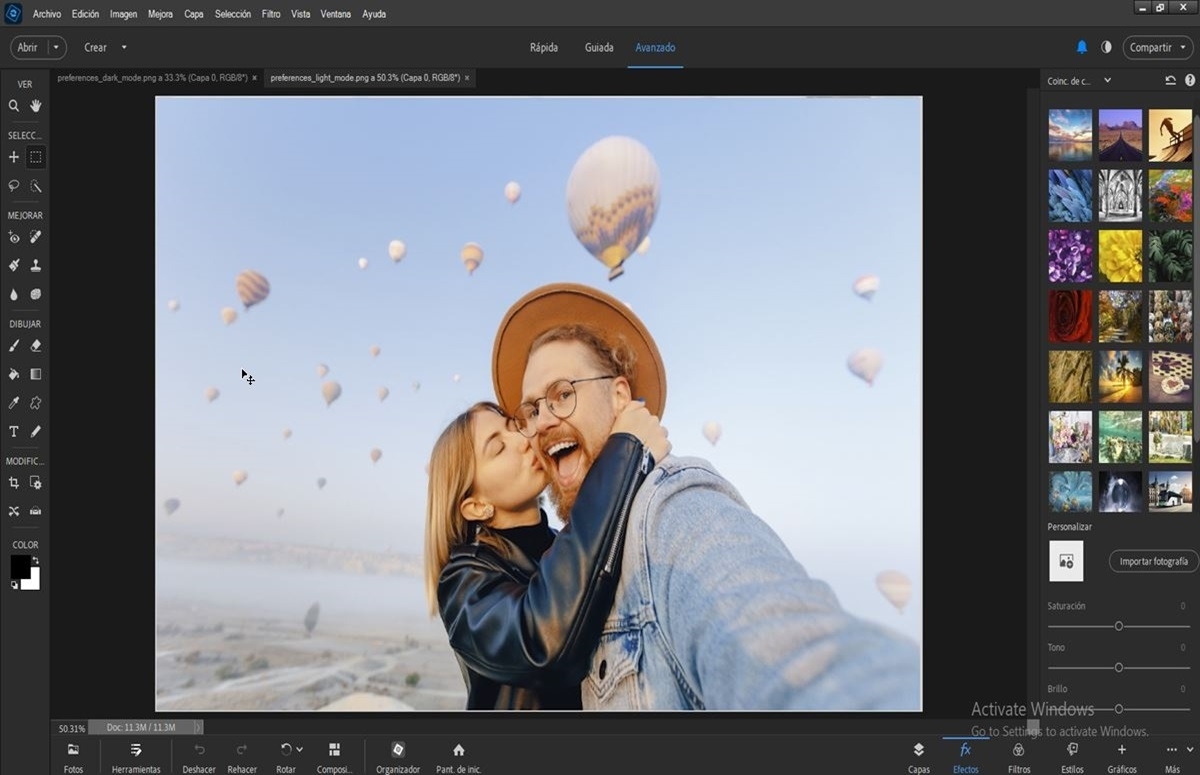
Task: Choose the Crop tool
Action: (x=14, y=482)
